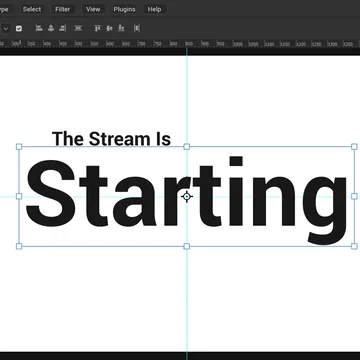
Task: Click the 800 mark on horizontal ruler
Action: coord(174,44)
